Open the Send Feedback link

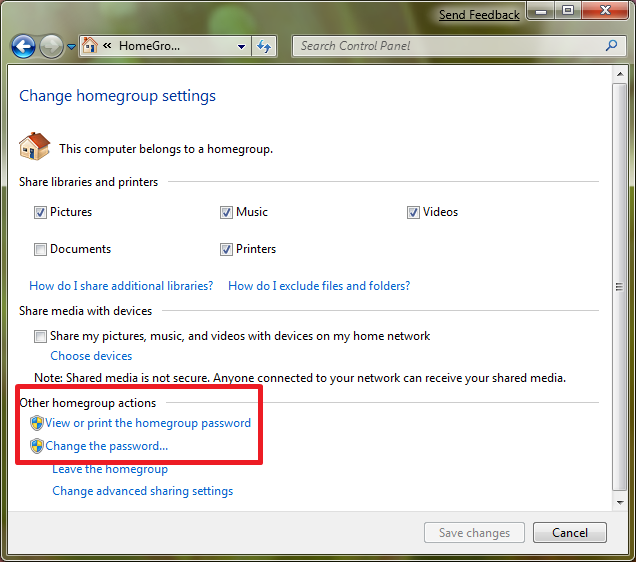[479, 15]
